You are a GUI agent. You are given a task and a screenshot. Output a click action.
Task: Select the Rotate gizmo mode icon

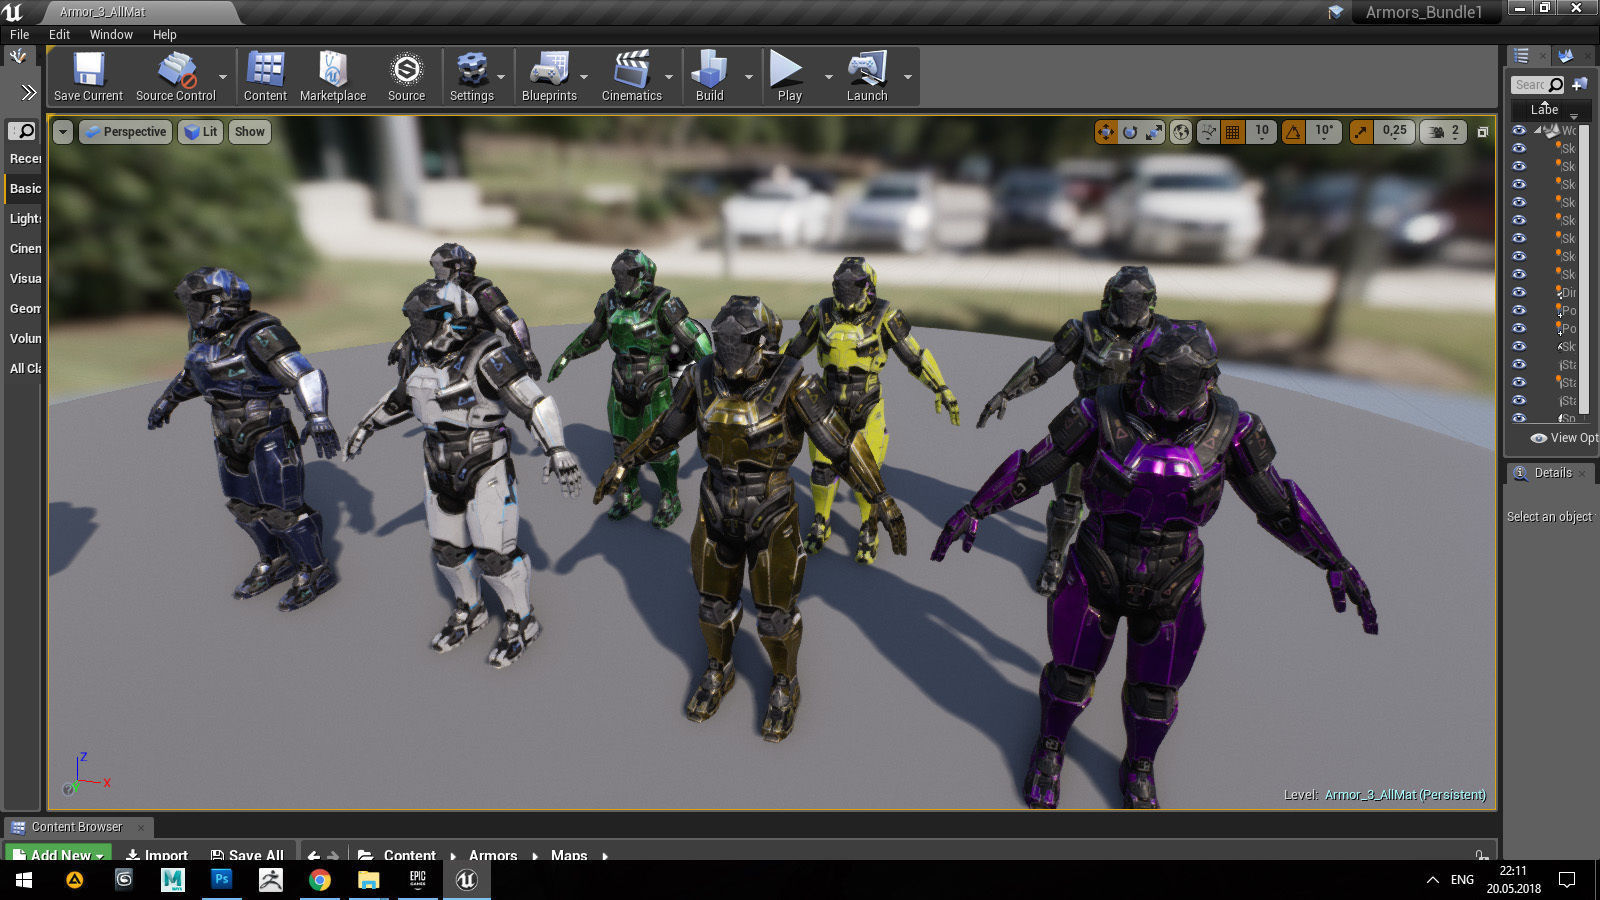1130,132
